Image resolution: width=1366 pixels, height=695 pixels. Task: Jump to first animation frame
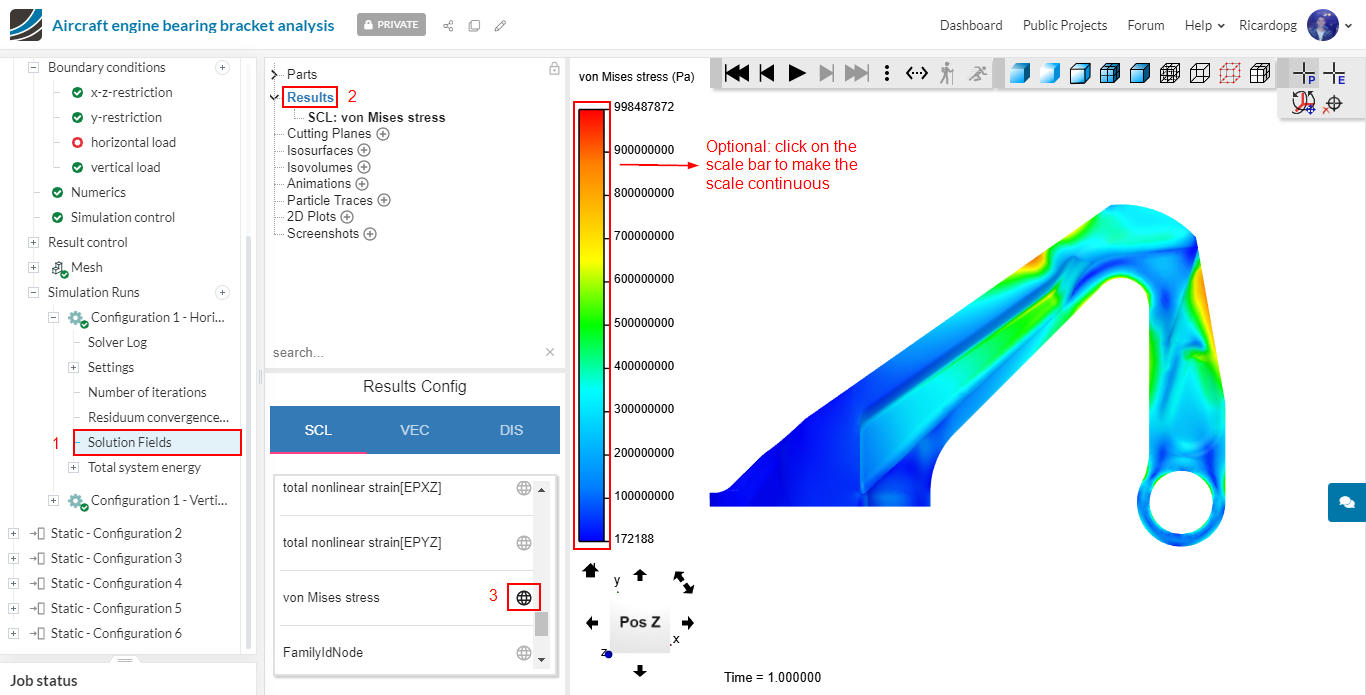click(x=736, y=73)
